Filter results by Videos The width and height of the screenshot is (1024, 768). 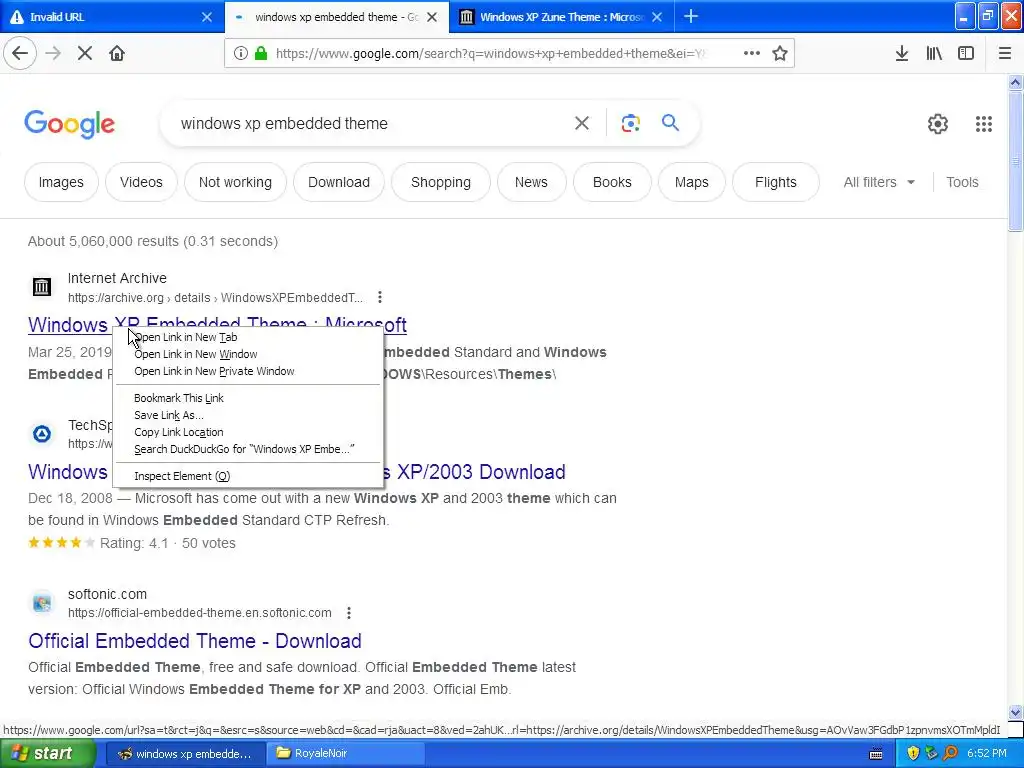[141, 182]
